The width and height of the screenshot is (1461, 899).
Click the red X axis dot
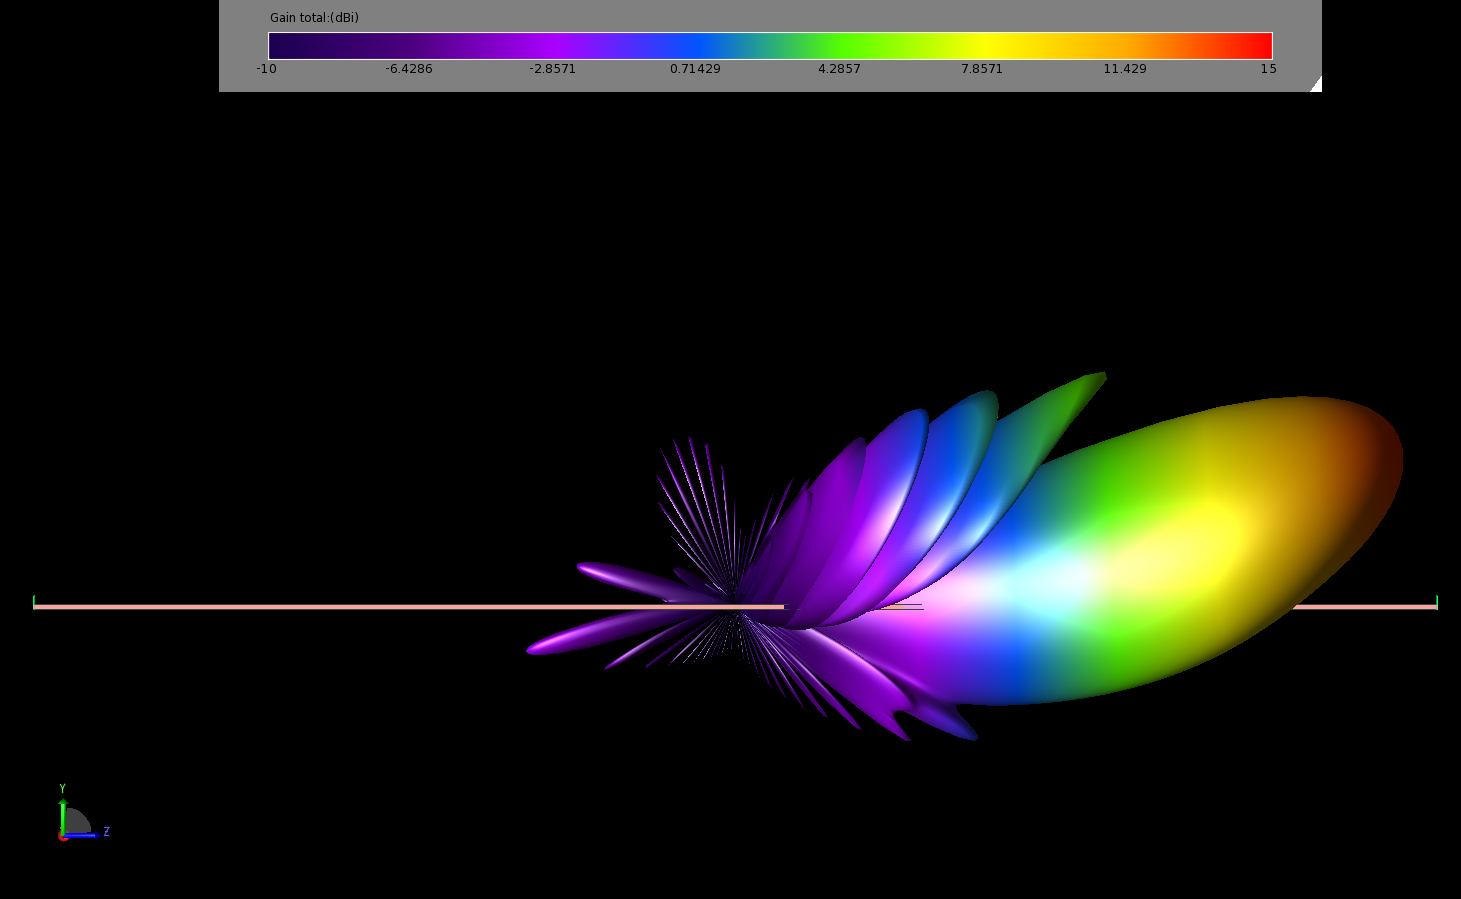click(x=63, y=837)
